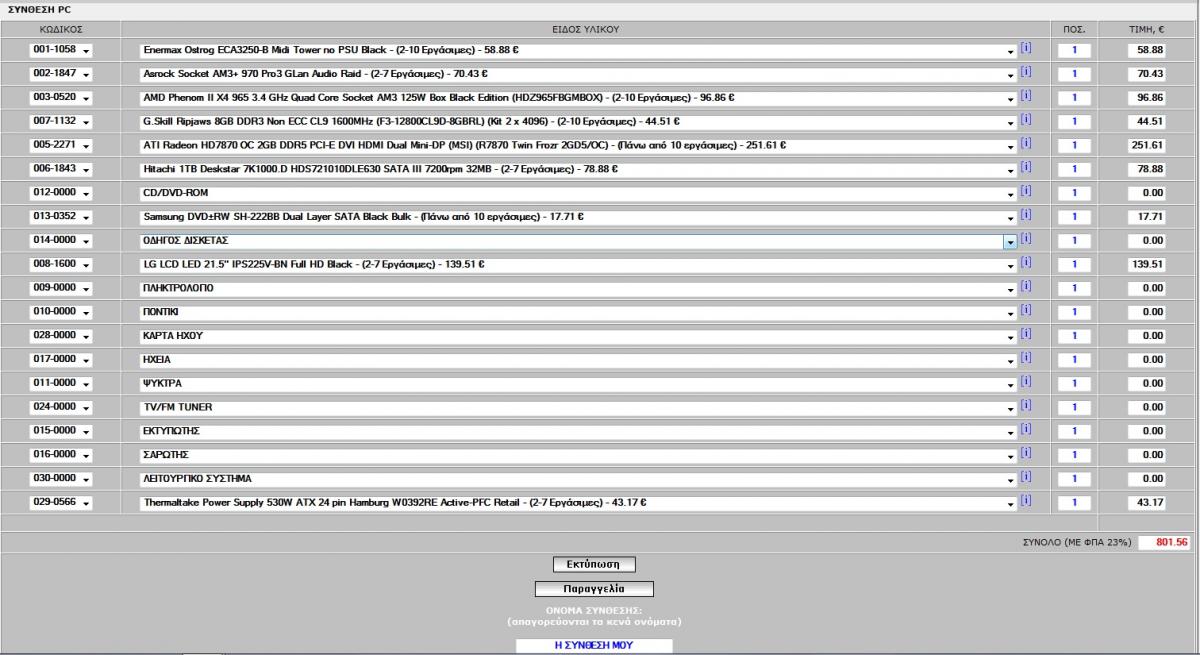Show info for Thermaltake Power Supply row
The width and height of the screenshot is (1200, 655).
[1025, 502]
